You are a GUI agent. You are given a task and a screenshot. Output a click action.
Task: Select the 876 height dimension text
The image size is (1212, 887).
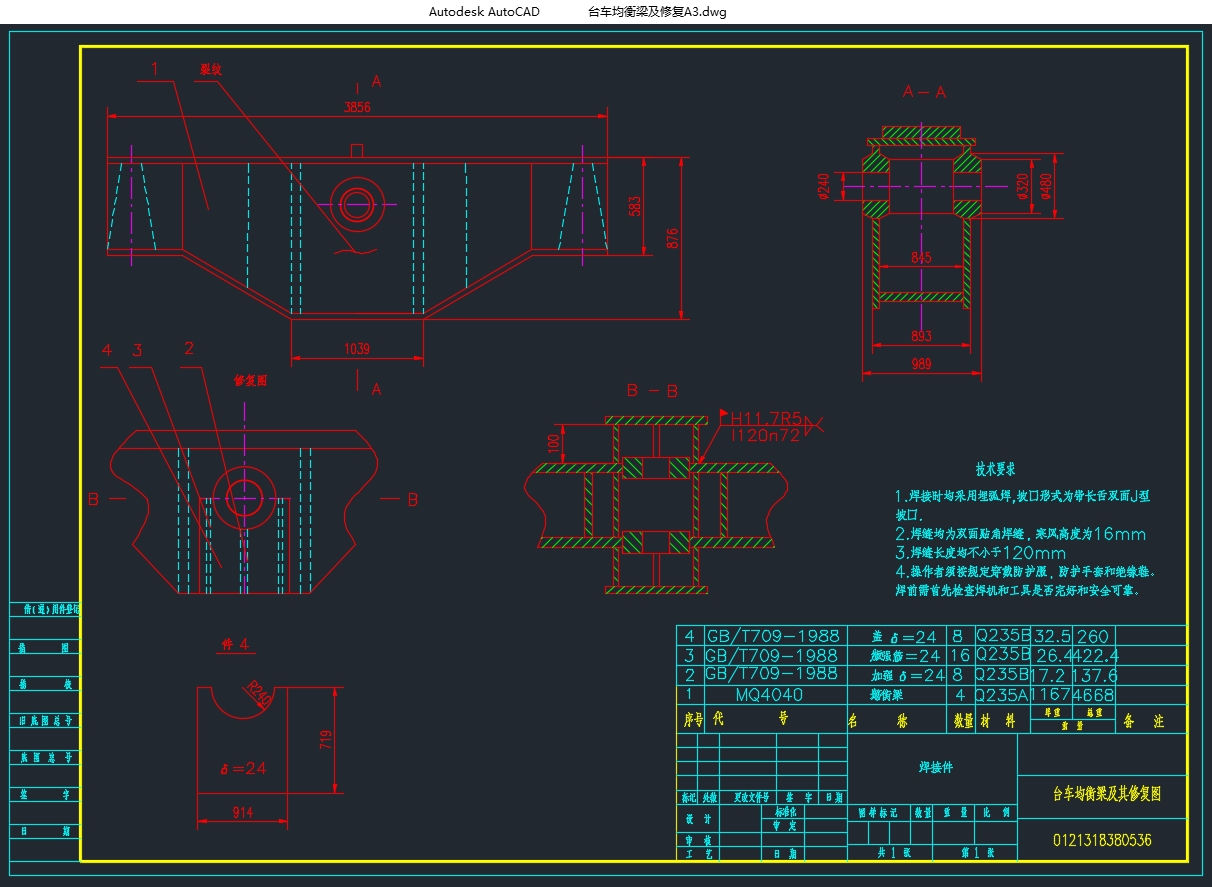673,238
